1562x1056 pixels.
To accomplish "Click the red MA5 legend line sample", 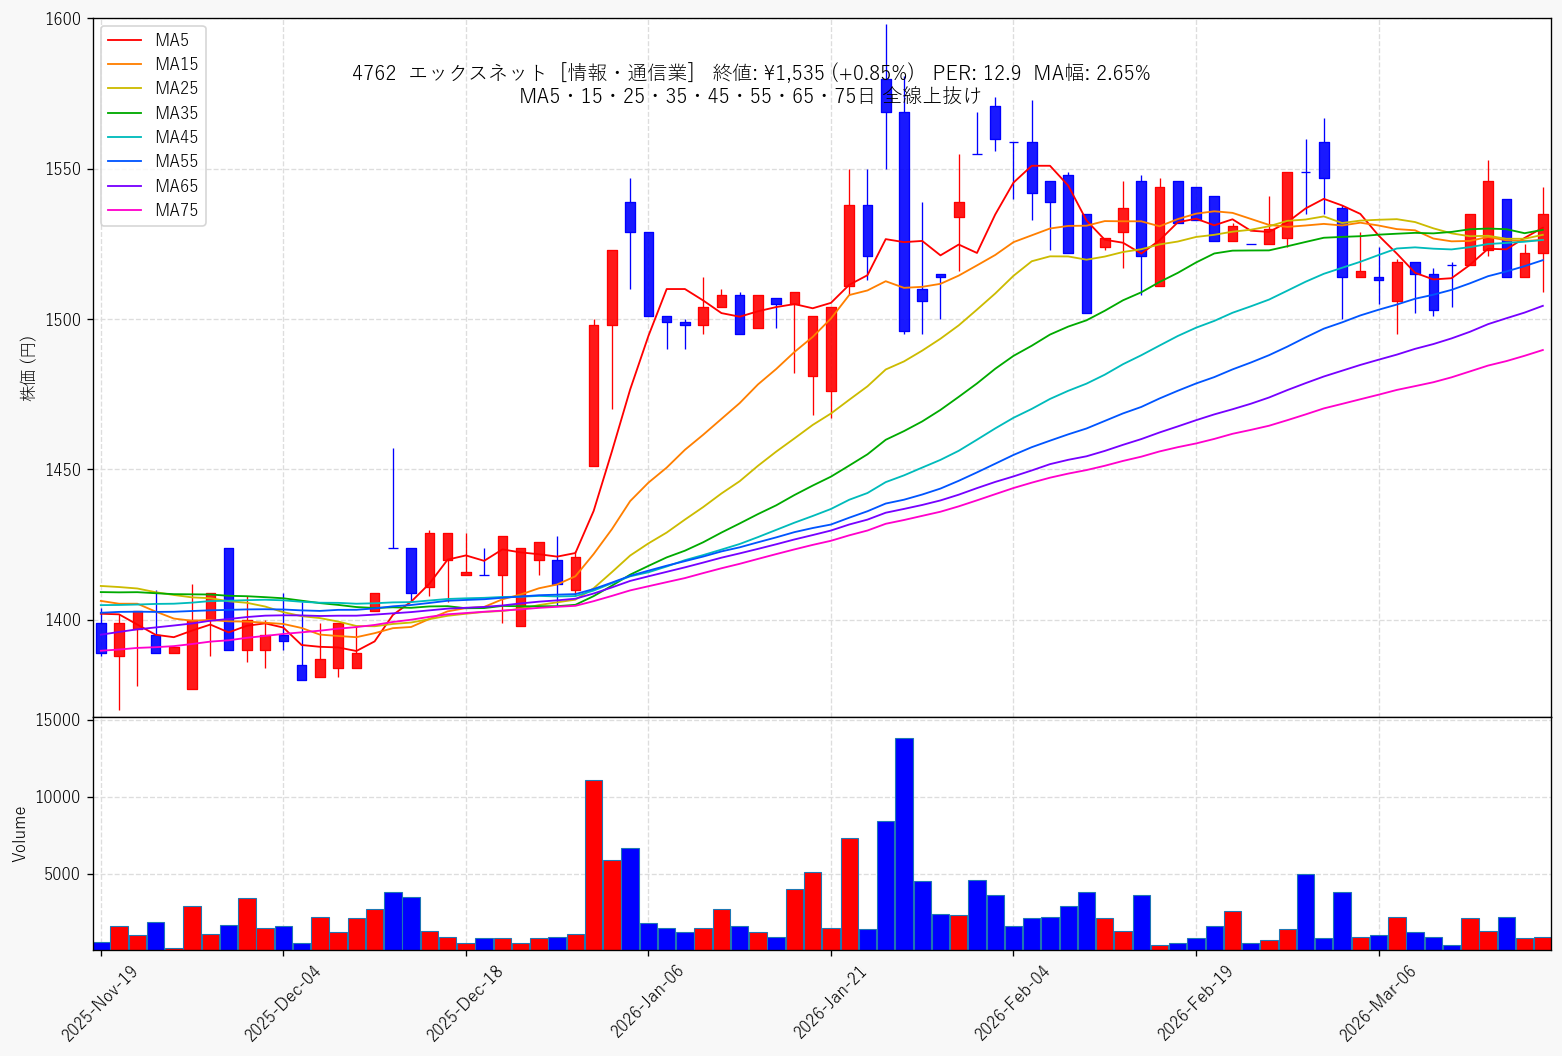I will [125, 40].
